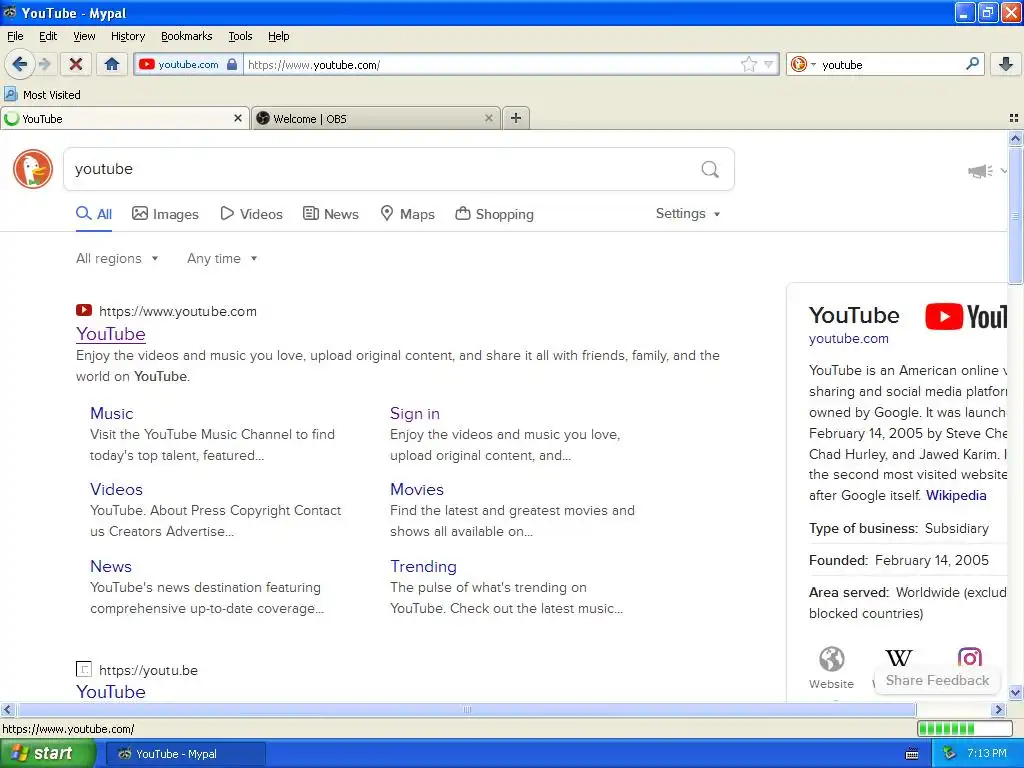The width and height of the screenshot is (1024, 768).
Task: Open the Website globe icon in the info panel
Action: [831, 659]
